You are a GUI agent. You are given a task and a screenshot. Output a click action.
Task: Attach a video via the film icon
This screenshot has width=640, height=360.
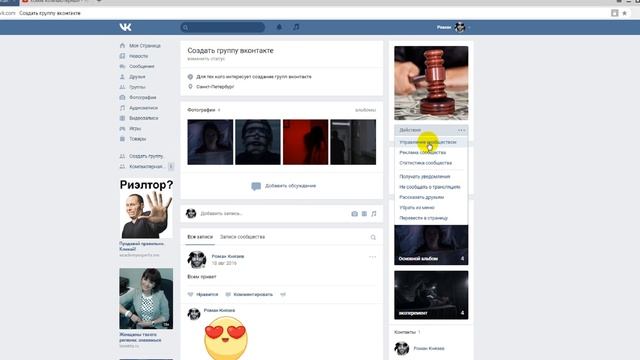(x=364, y=213)
